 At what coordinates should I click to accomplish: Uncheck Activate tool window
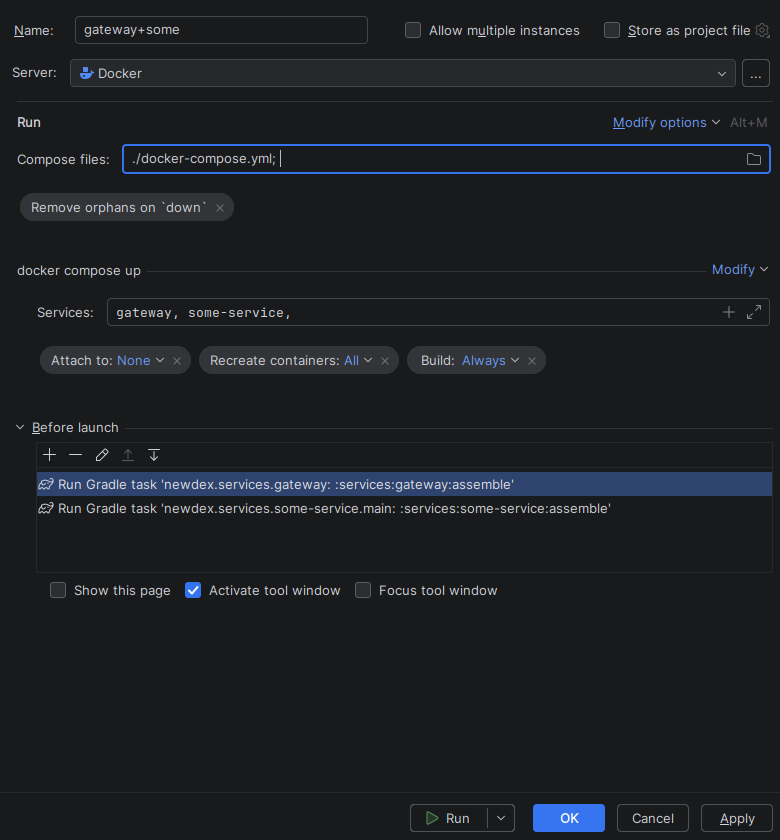click(193, 590)
